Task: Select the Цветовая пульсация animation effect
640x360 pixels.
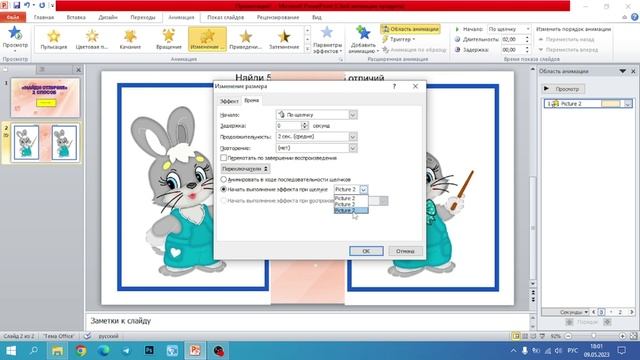Action: click(x=92, y=40)
